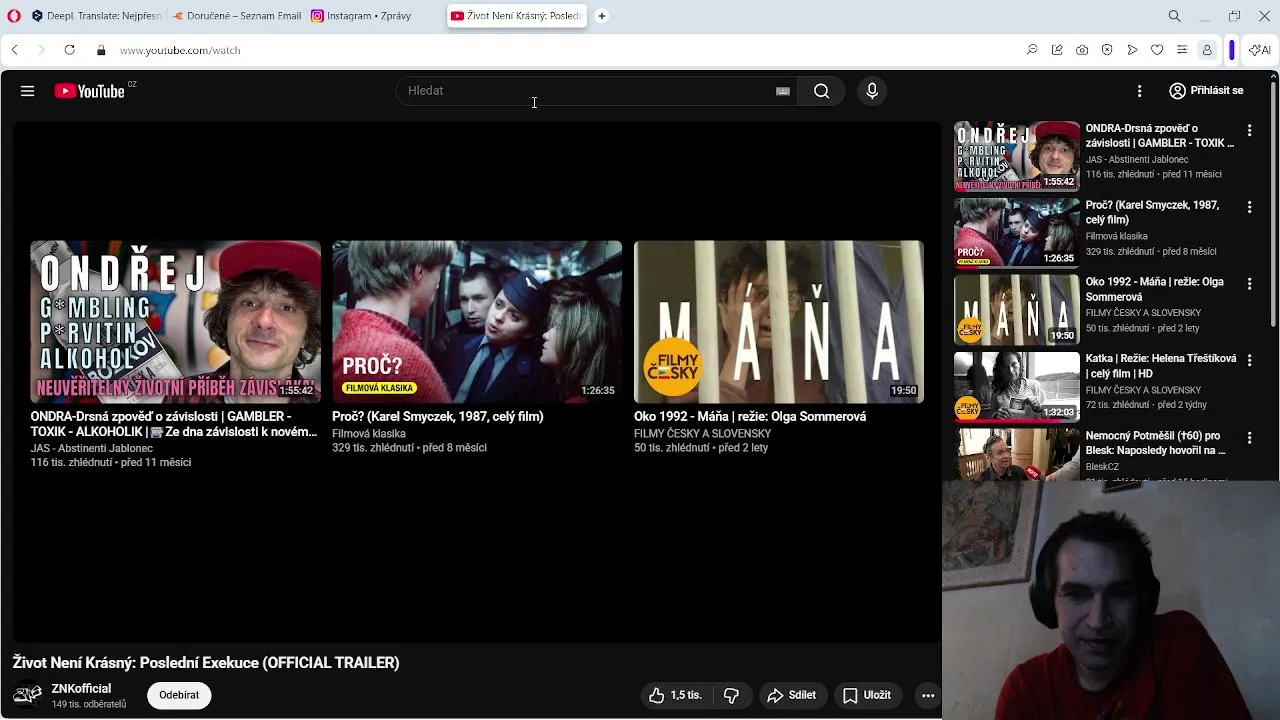
Task: Open sidebar Proč? 1:26:35 thumbnail
Action: pyautogui.click(x=1017, y=233)
